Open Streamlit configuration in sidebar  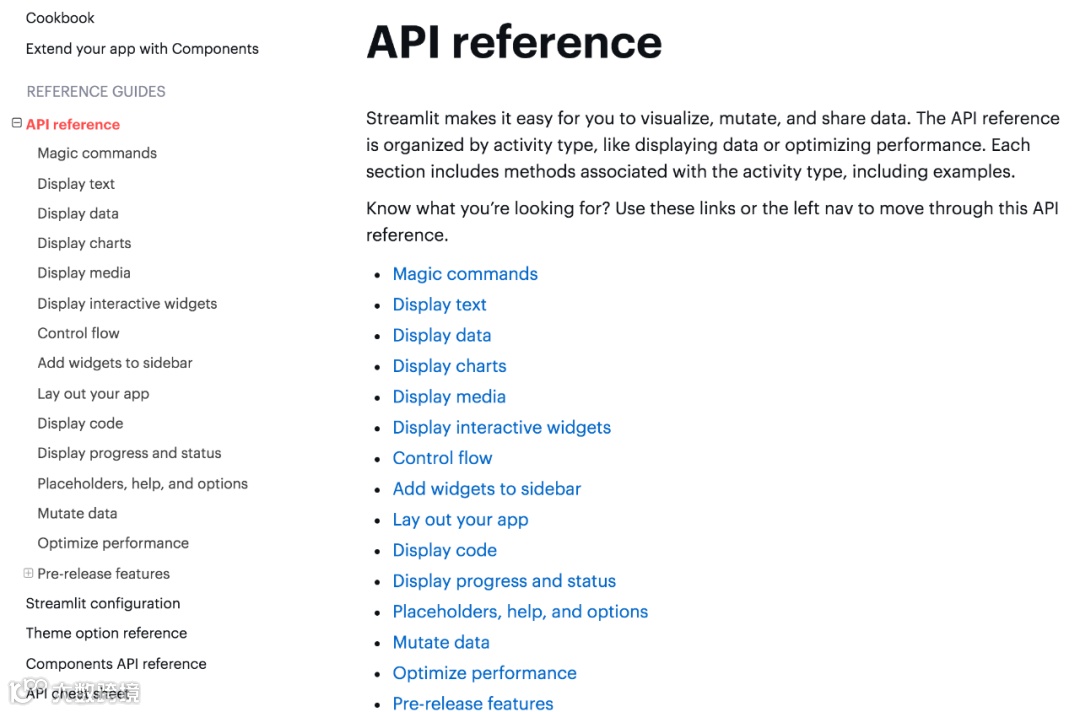pyautogui.click(x=103, y=603)
